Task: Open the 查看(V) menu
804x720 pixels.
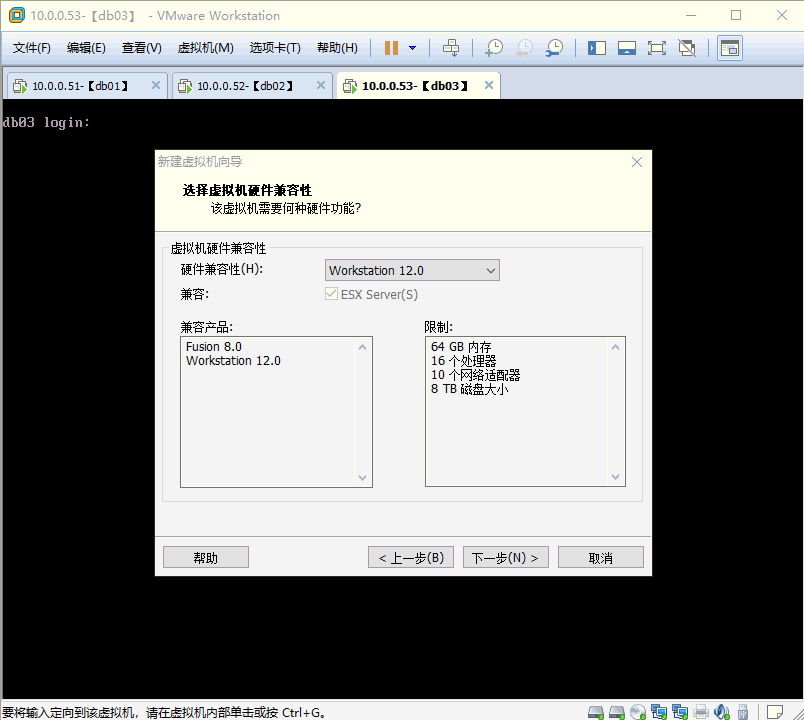Action: point(142,48)
